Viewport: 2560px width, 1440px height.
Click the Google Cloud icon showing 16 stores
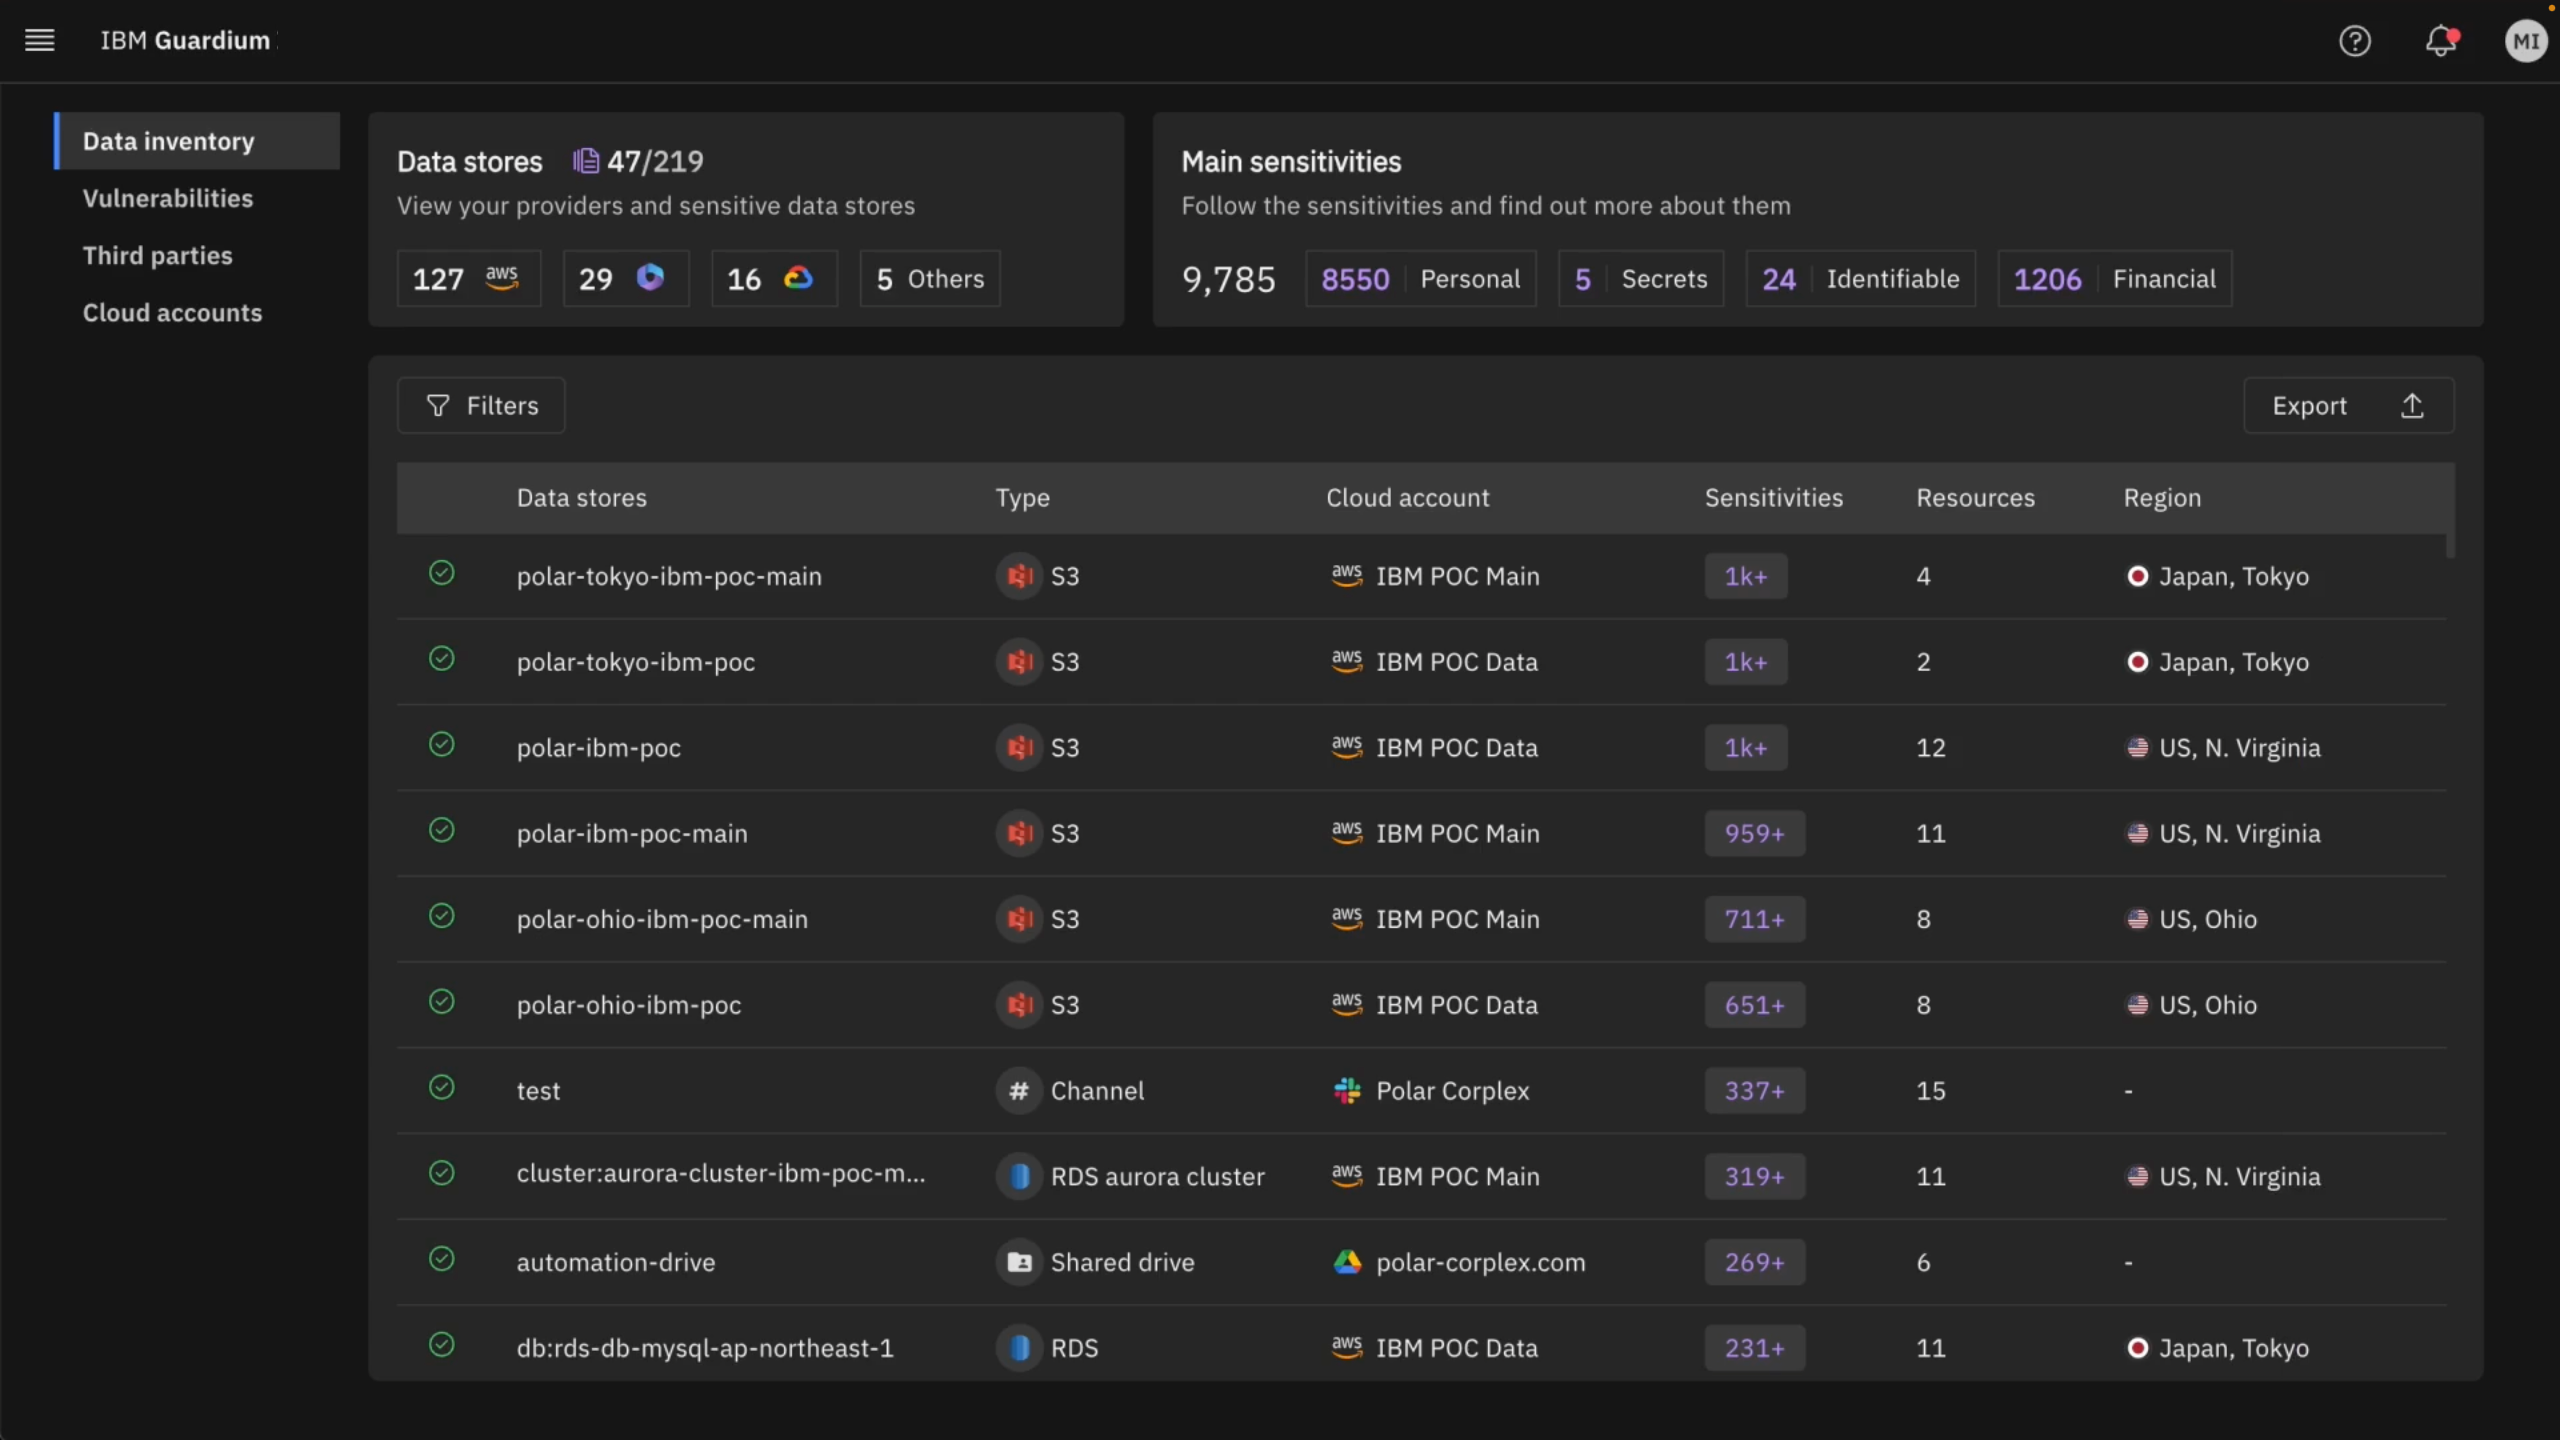tap(797, 278)
